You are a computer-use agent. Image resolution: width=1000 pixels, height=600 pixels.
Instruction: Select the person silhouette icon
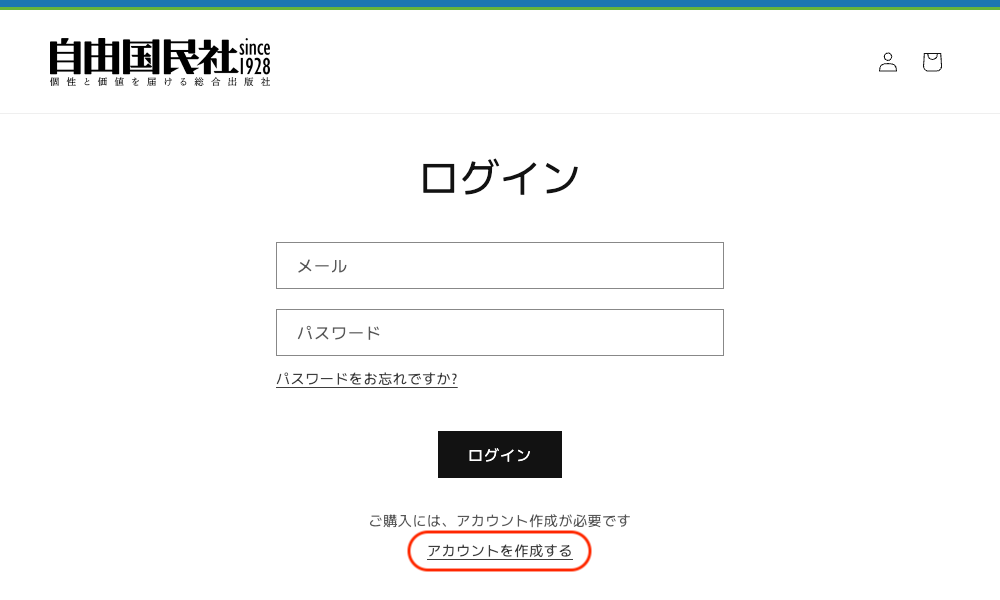click(x=888, y=62)
